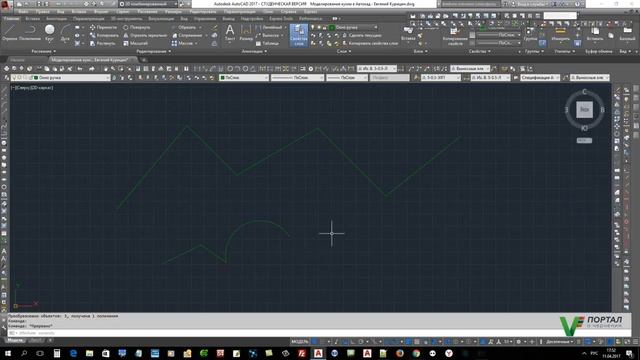Click the ViewCube top face

[x=584, y=109]
